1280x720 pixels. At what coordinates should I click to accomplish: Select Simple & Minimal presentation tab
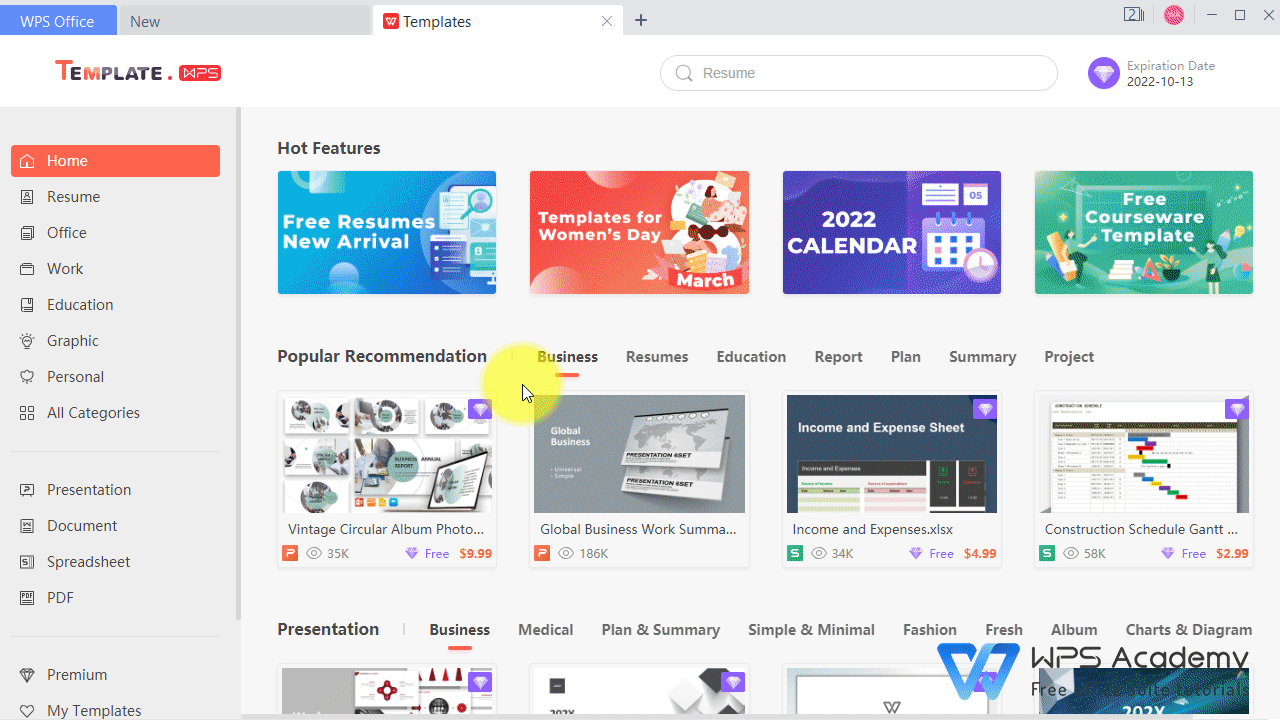(811, 630)
